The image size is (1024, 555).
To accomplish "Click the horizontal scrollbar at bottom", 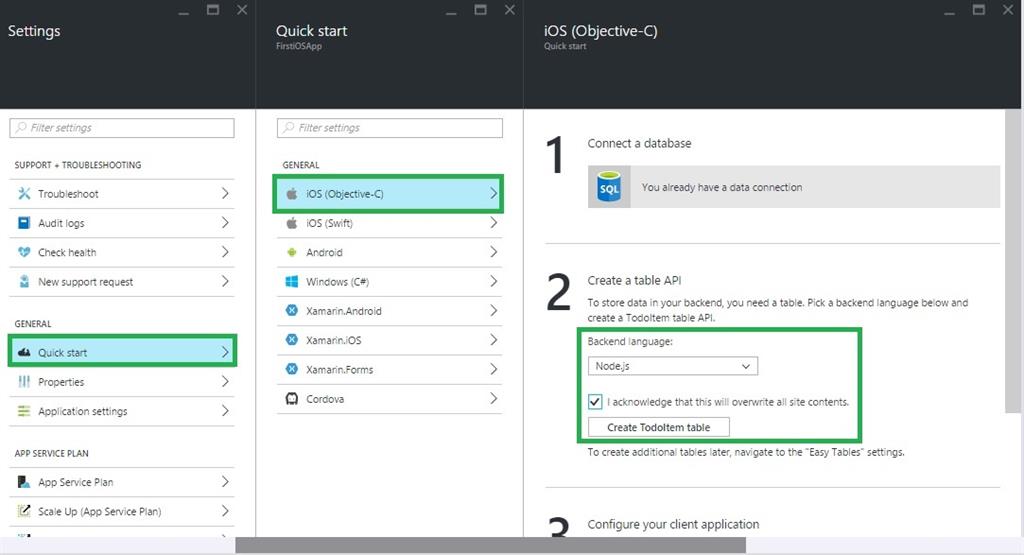I will click(x=490, y=545).
